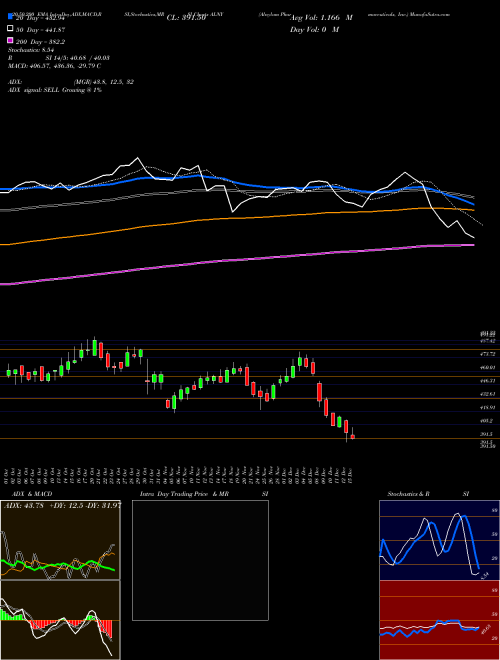Viewport: 500px width, 660px height.
Task: Click the 'Avg Vol: 1.166 M' label
Action: tap(321, 18)
